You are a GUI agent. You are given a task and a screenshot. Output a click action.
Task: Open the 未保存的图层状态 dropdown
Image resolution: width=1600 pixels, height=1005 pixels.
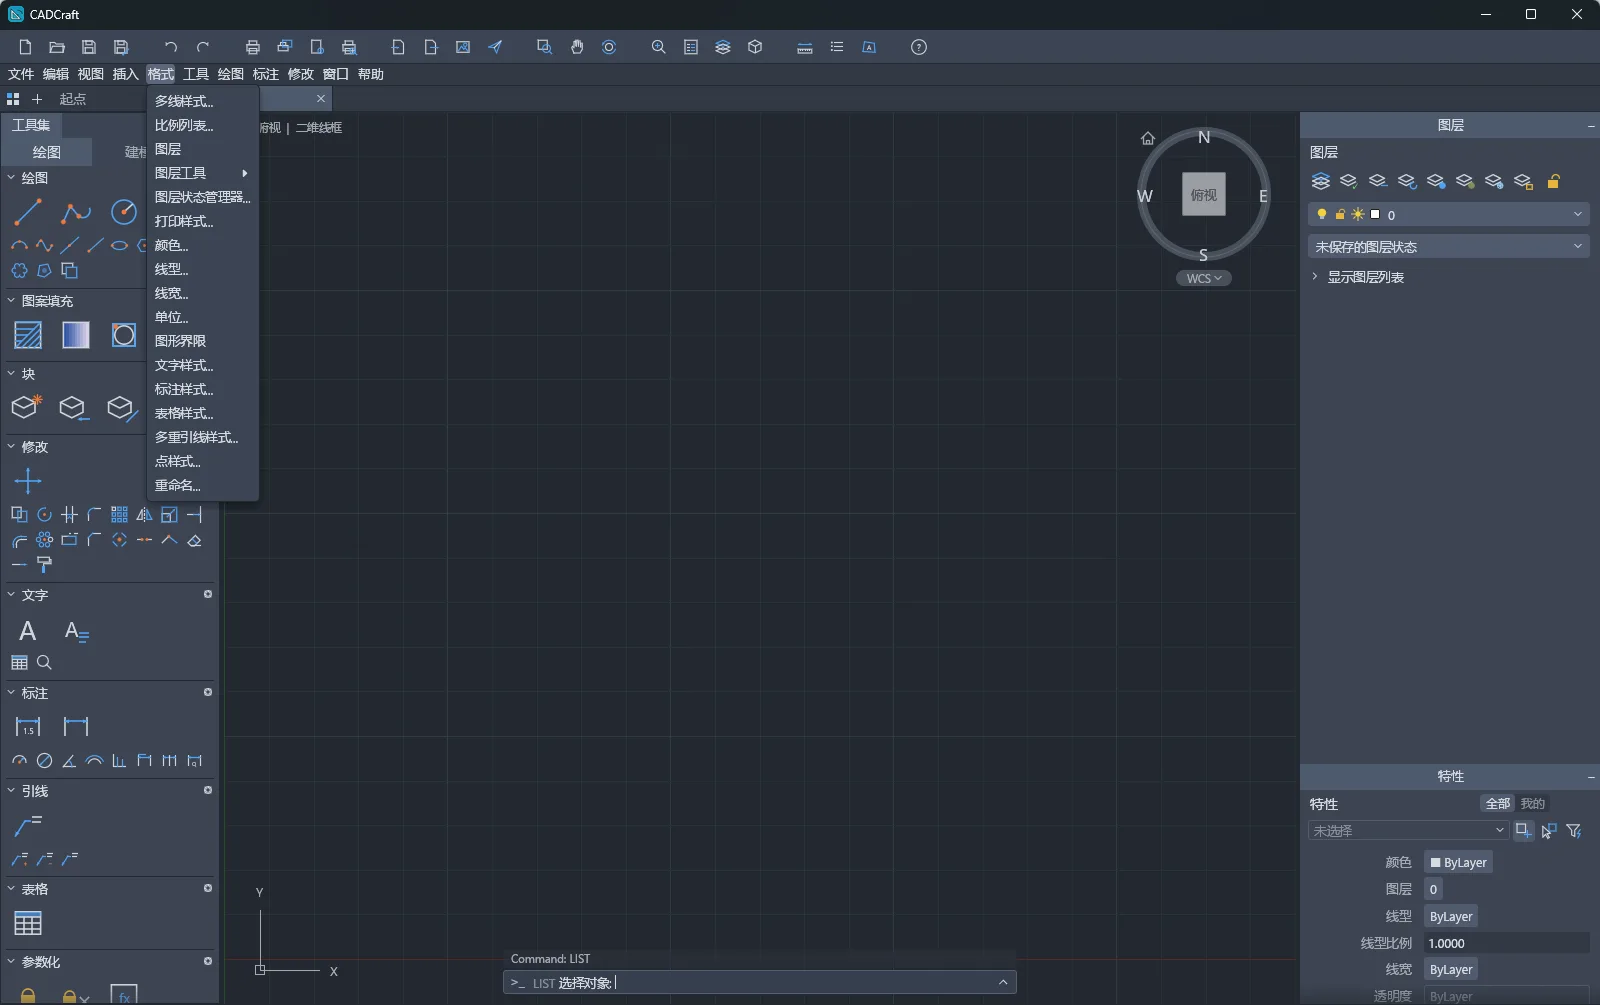pos(1449,246)
